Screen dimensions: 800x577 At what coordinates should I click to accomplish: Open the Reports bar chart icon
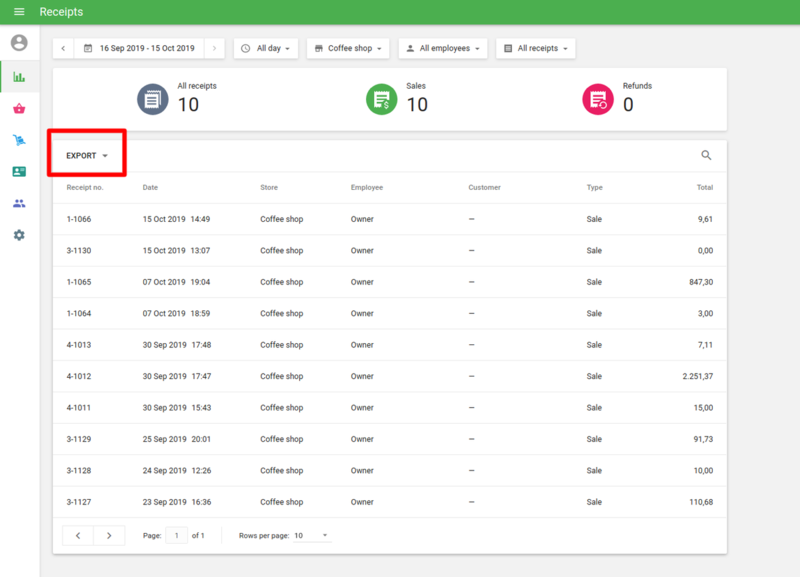(x=19, y=76)
